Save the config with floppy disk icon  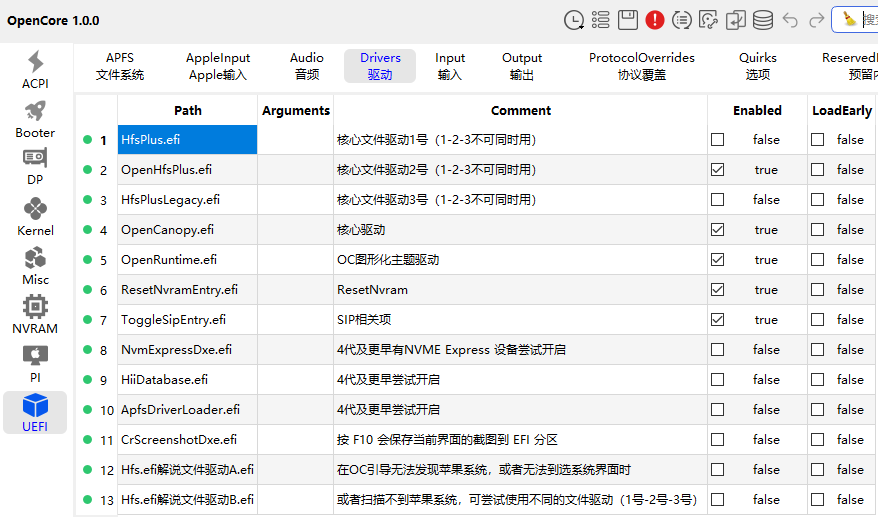pyautogui.click(x=628, y=20)
